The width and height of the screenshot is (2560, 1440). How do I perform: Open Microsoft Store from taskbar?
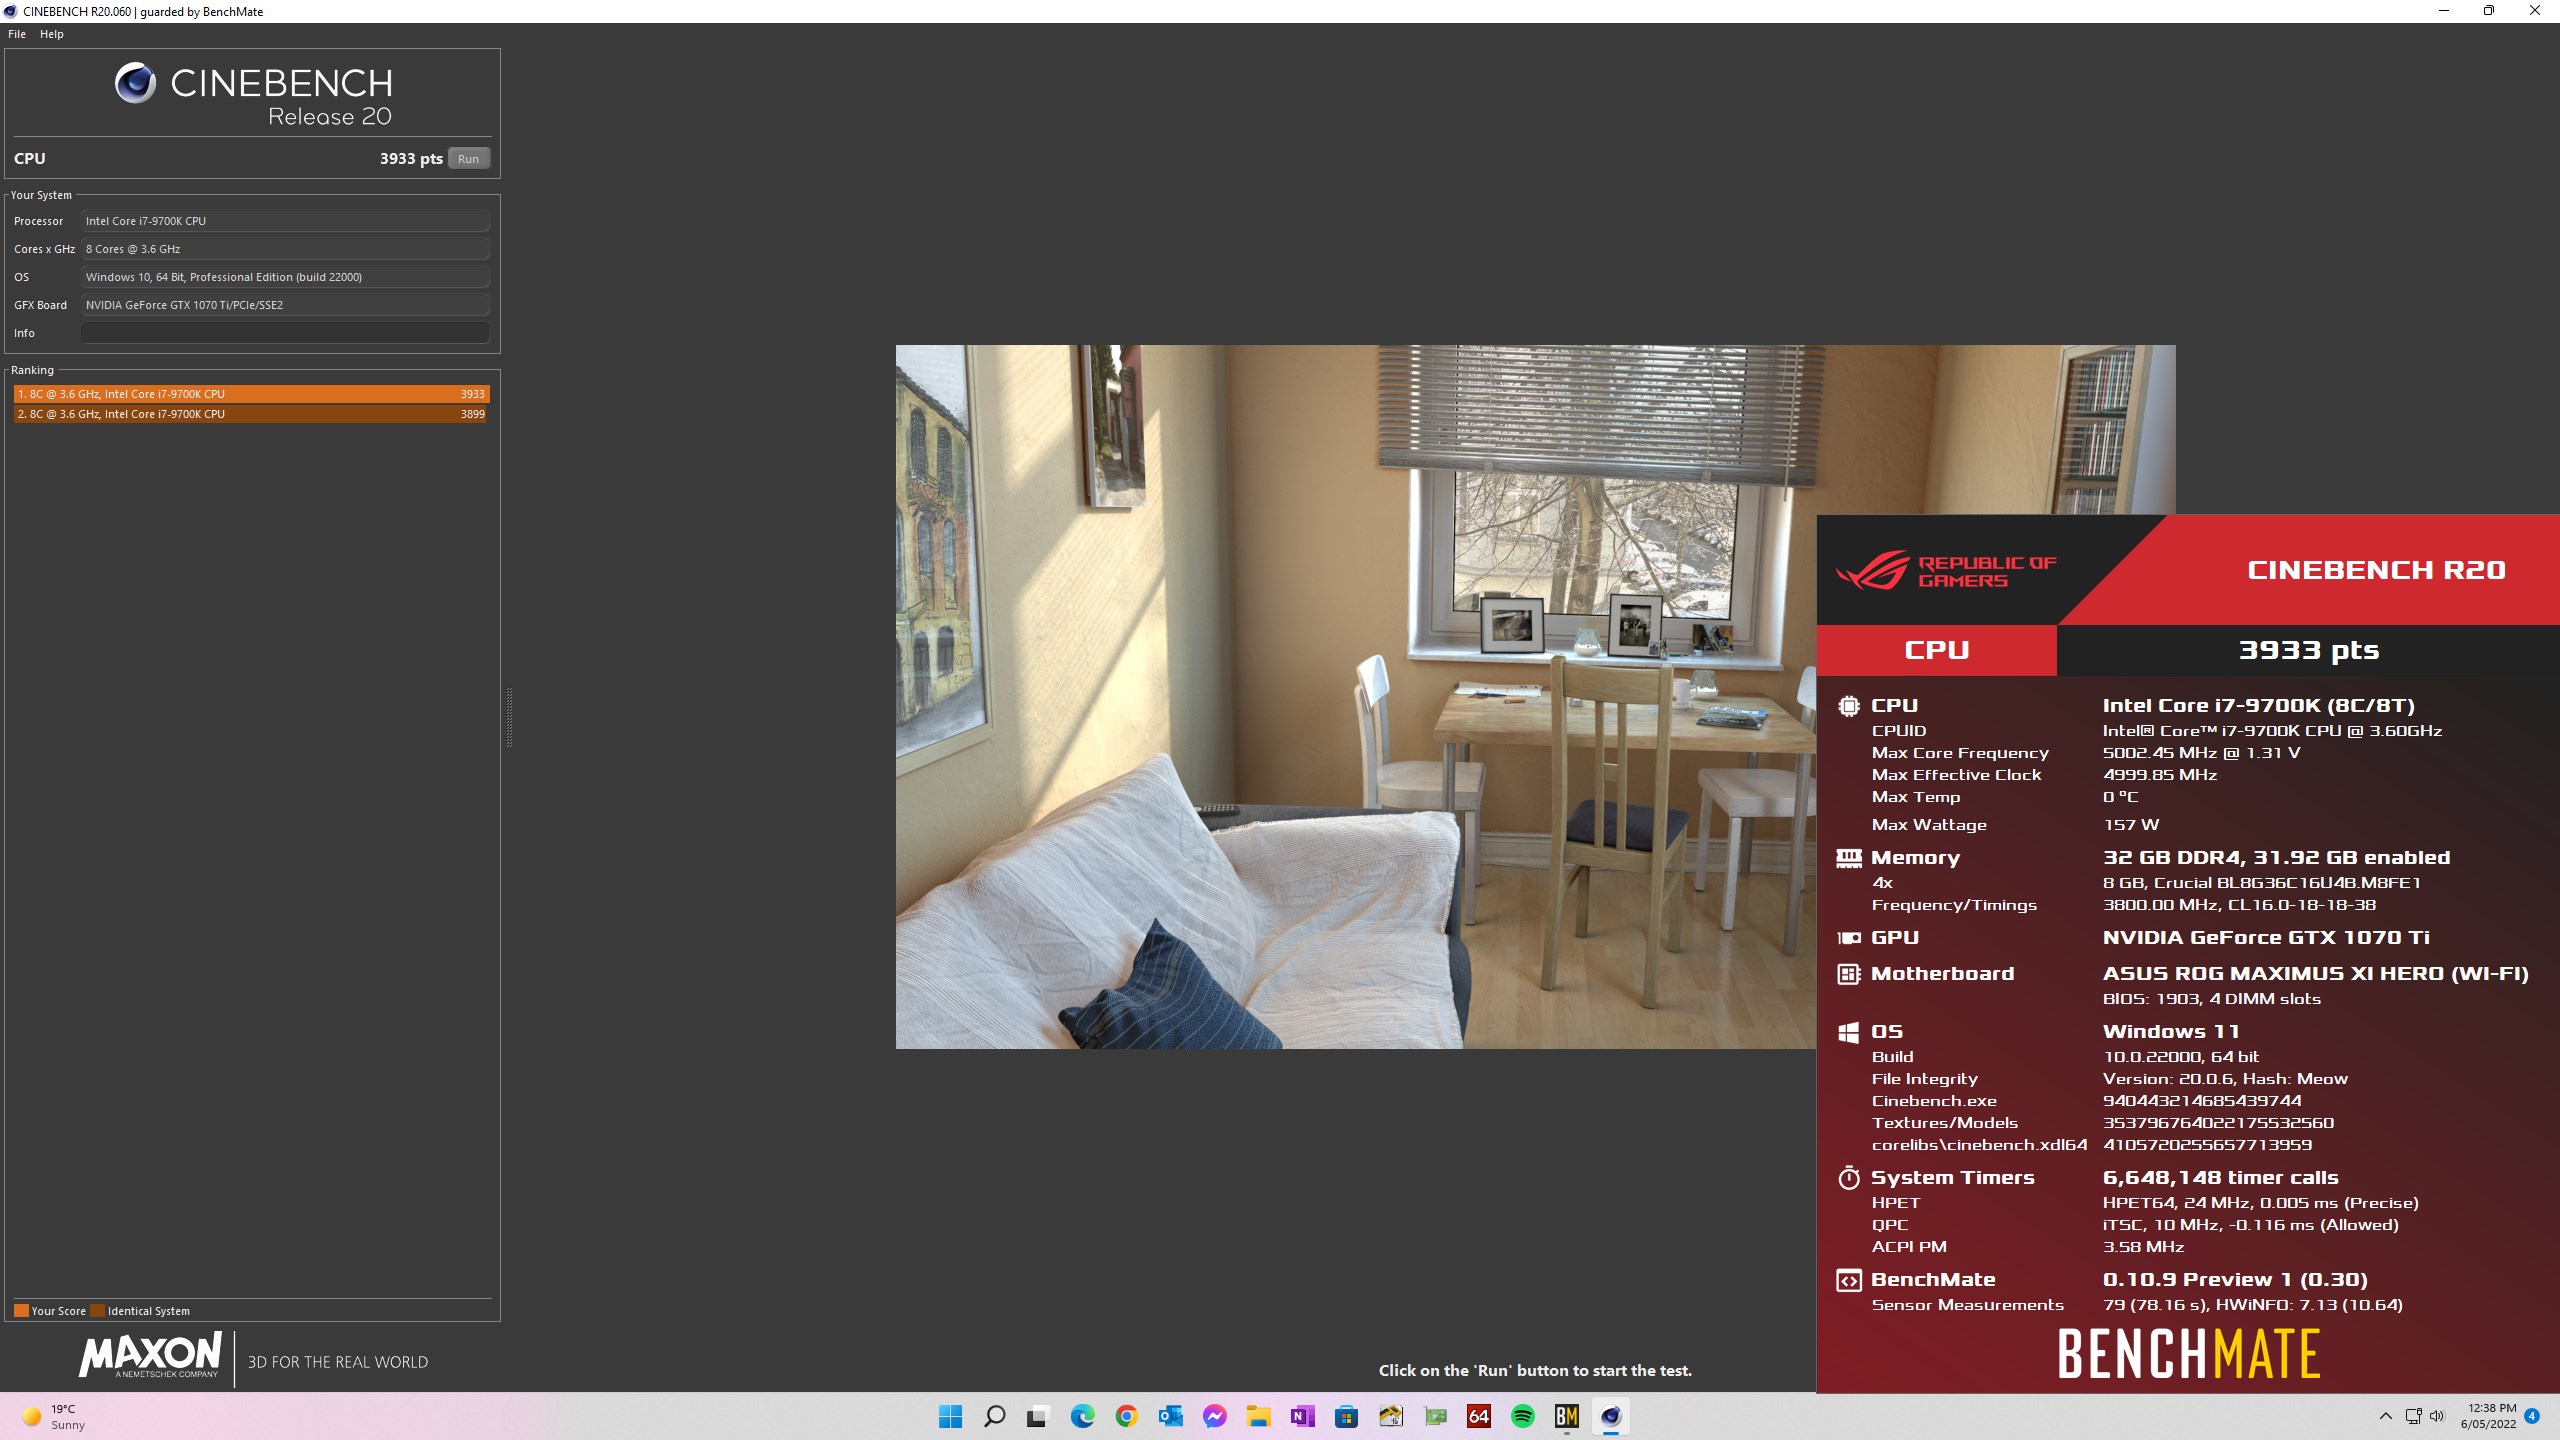coord(1346,1416)
